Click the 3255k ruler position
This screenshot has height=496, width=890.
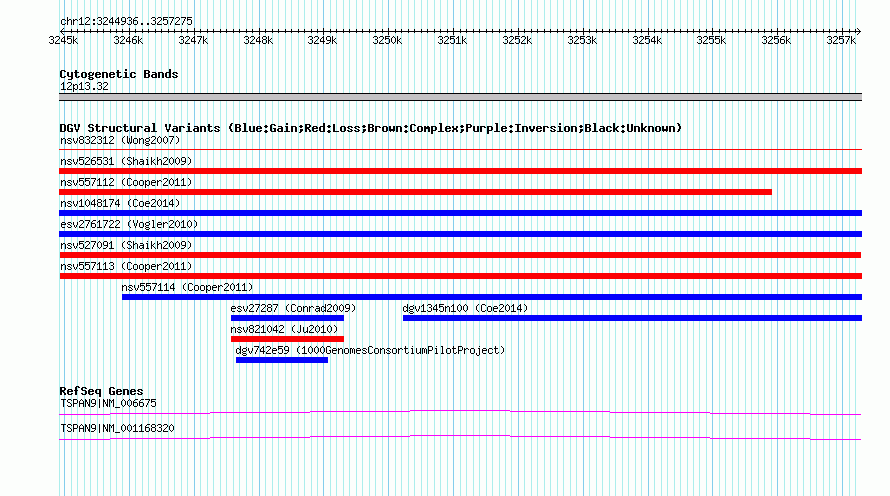pyautogui.click(x=711, y=40)
